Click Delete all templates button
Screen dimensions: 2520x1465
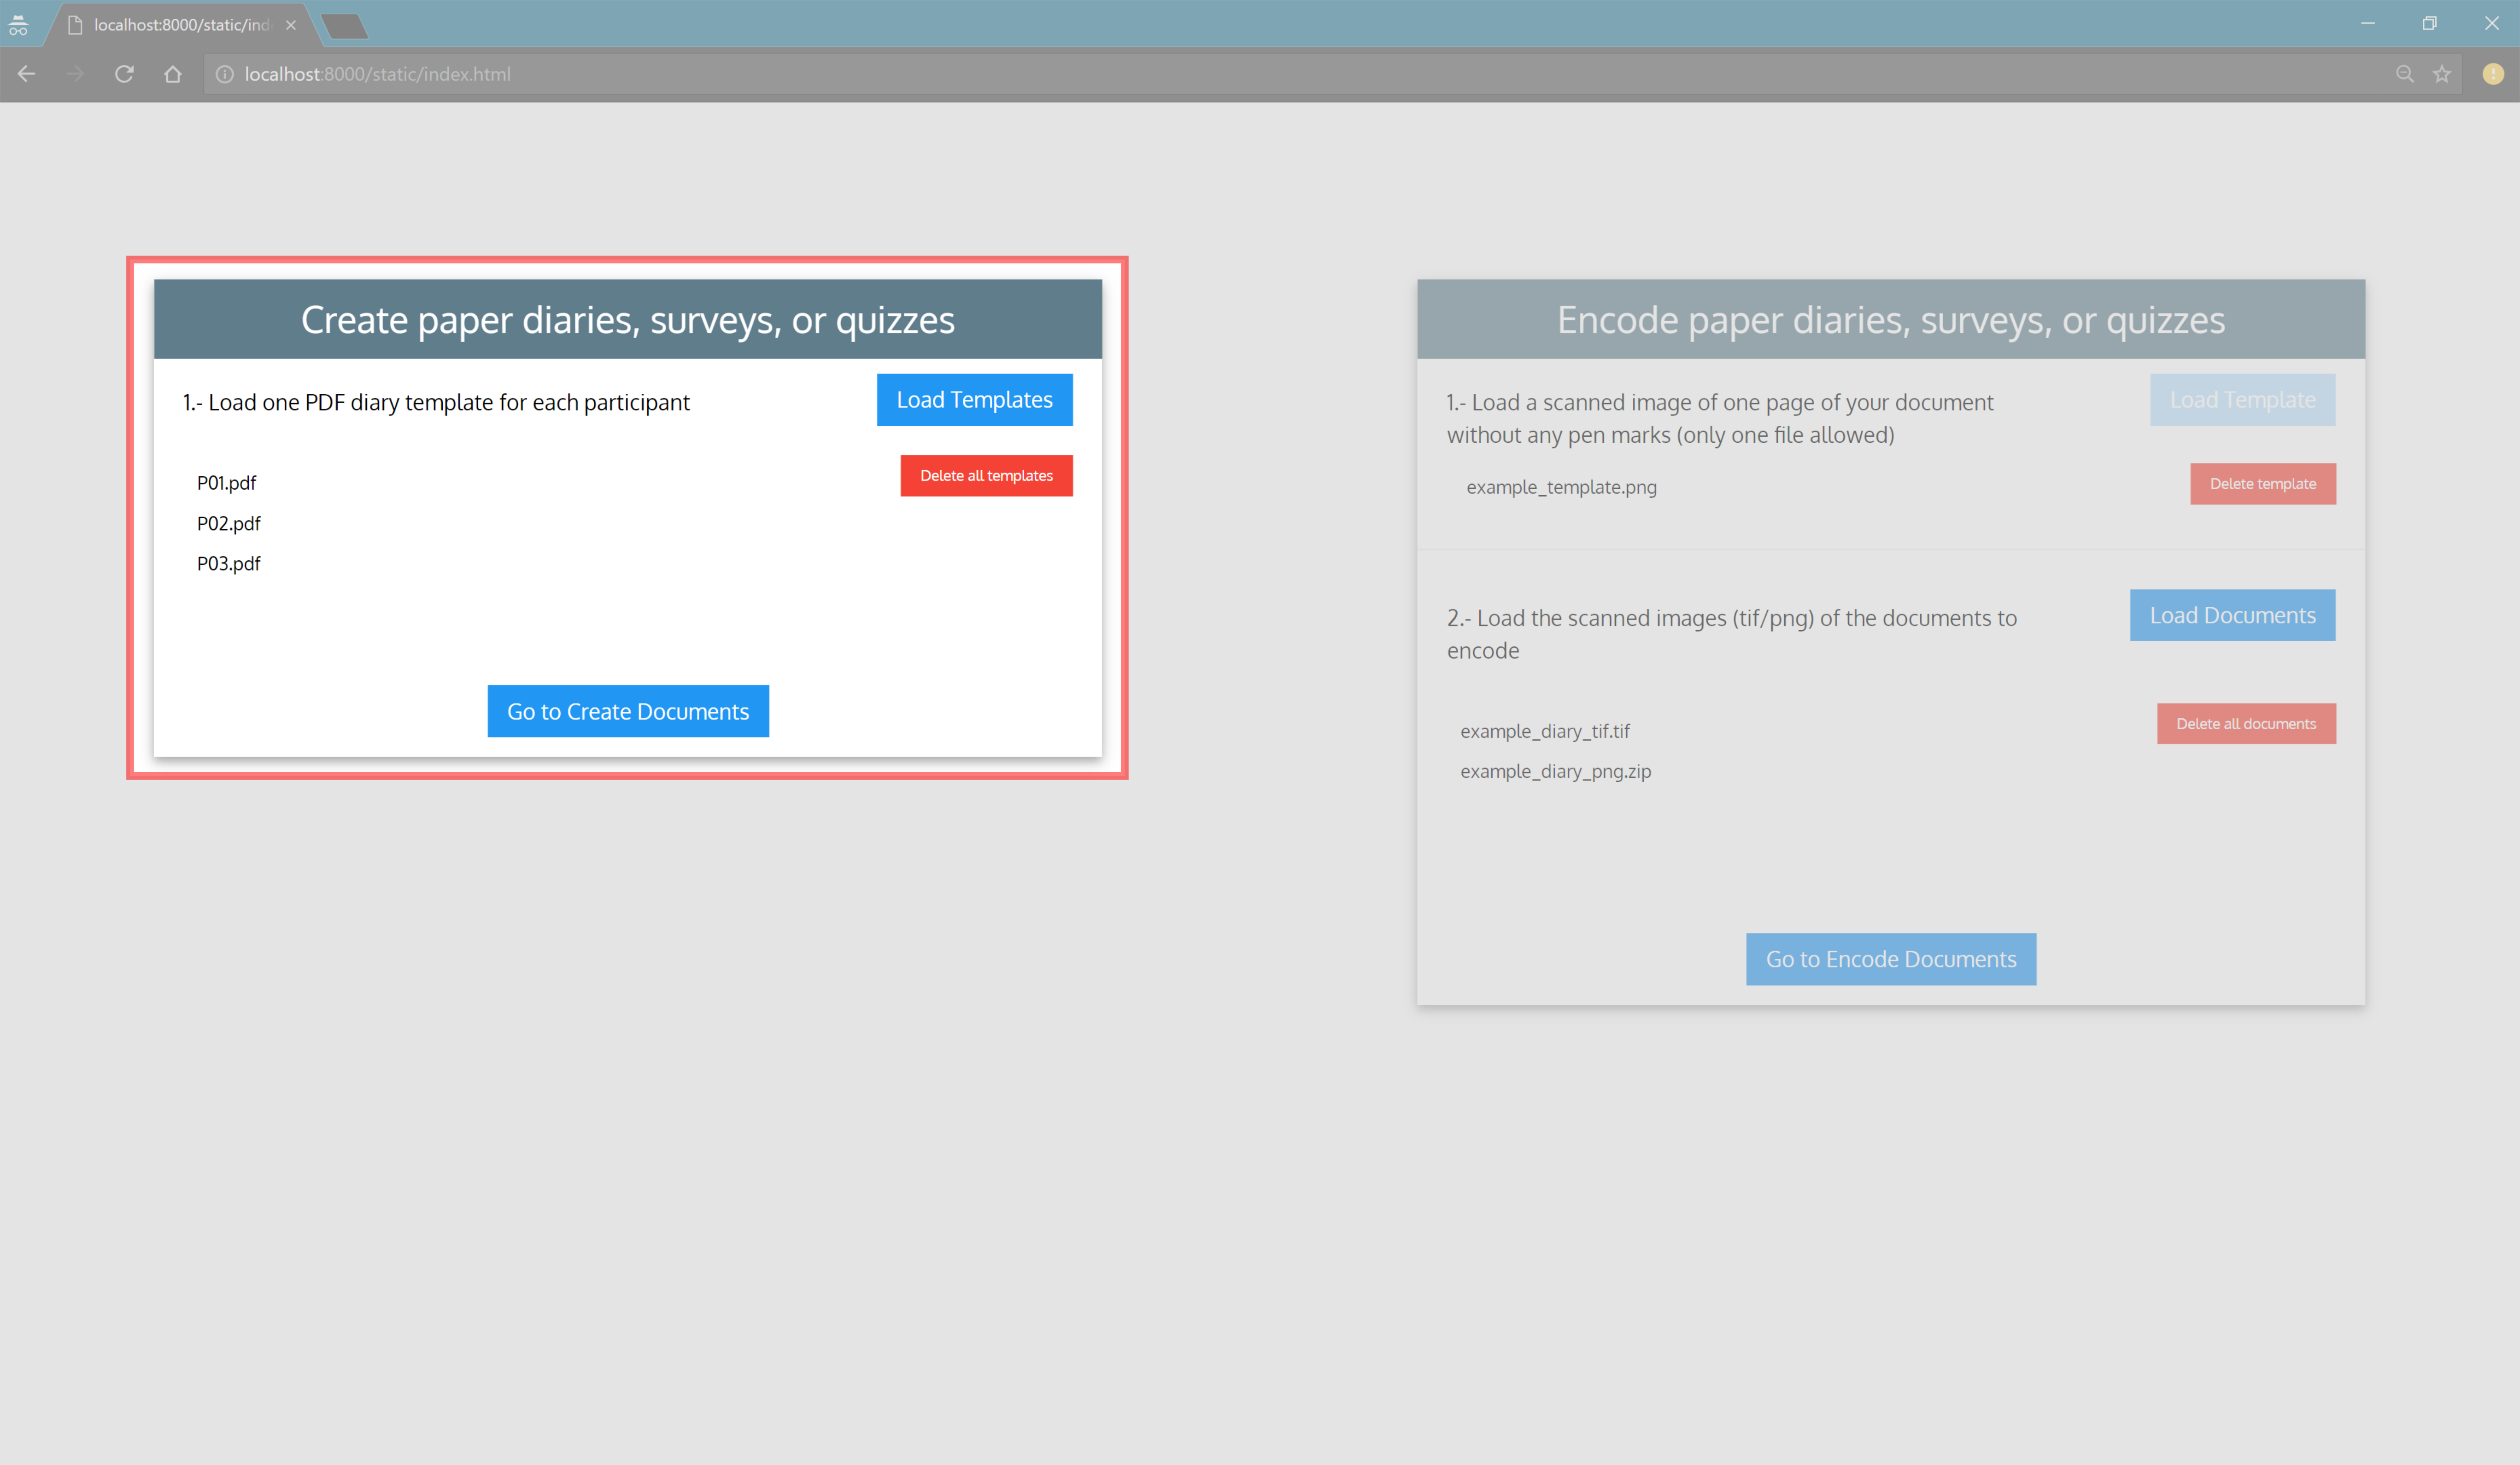click(x=986, y=476)
